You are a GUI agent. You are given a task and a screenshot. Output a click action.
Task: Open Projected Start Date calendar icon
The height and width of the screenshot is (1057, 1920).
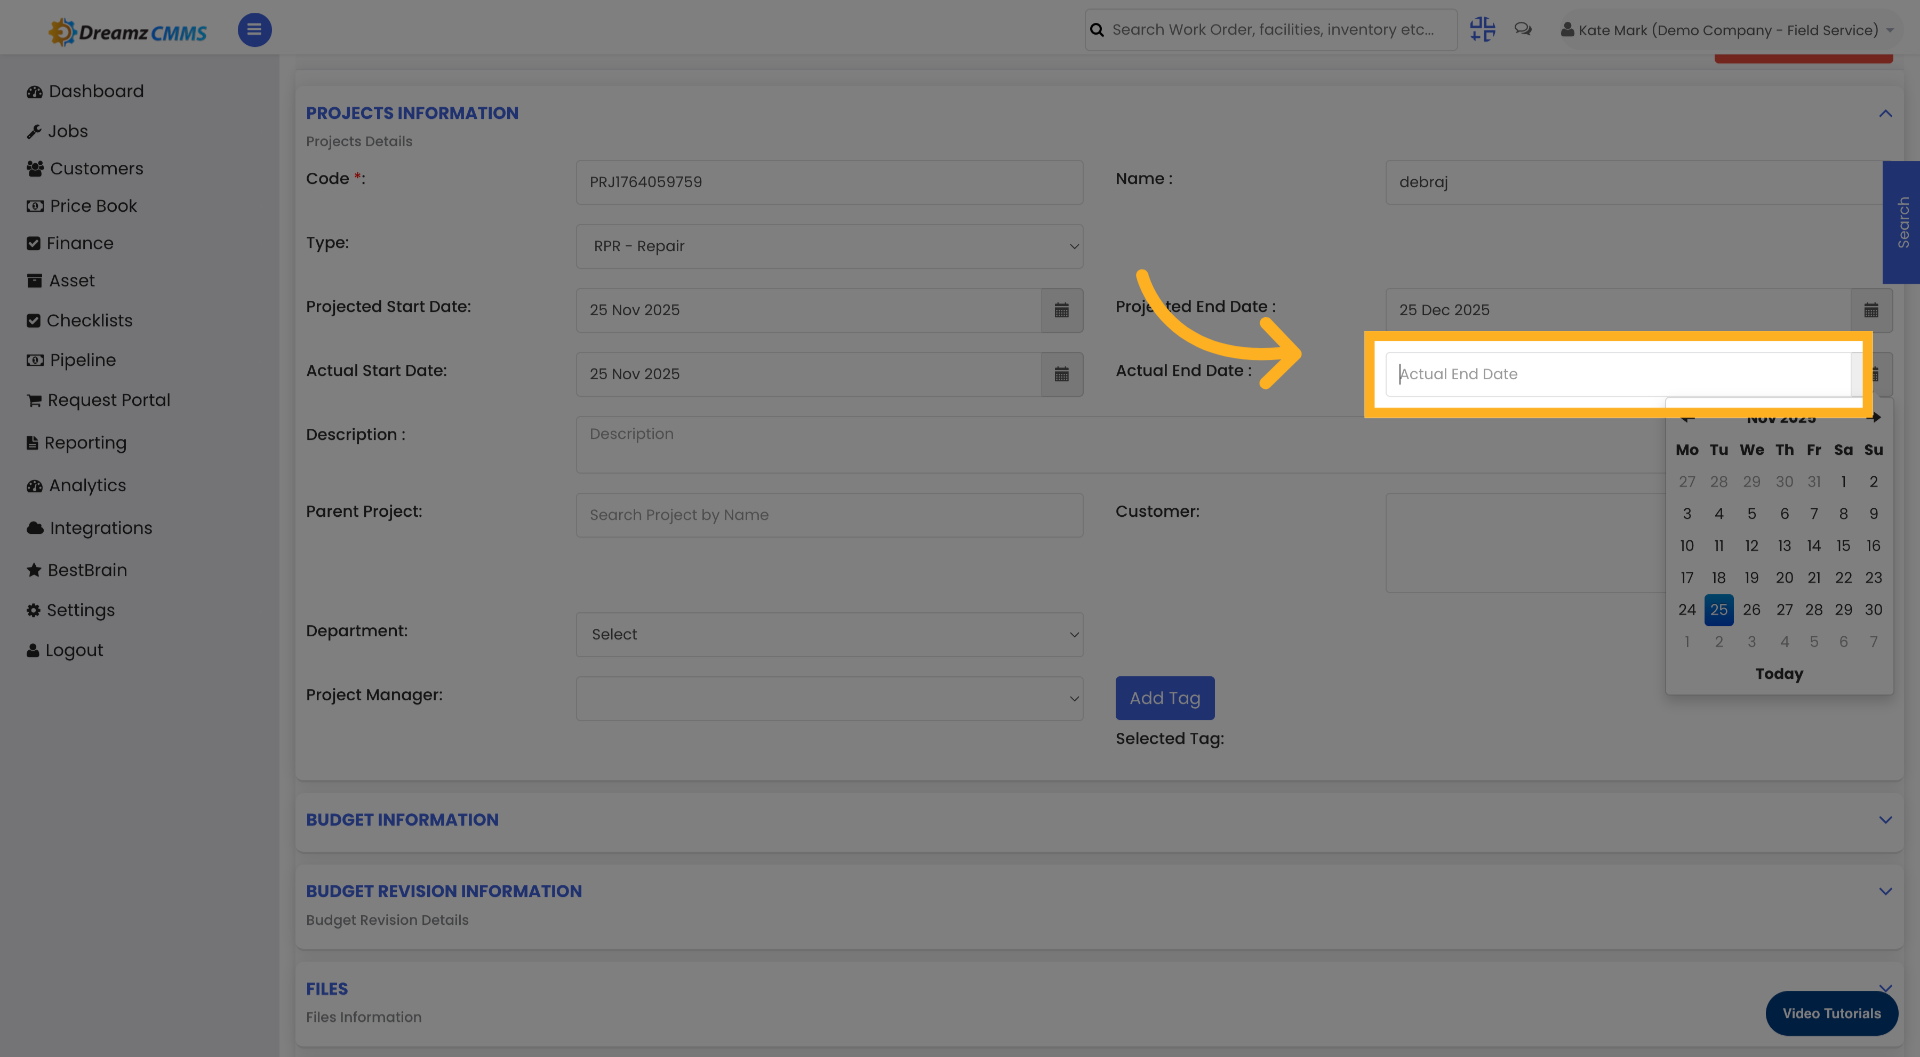click(1062, 310)
